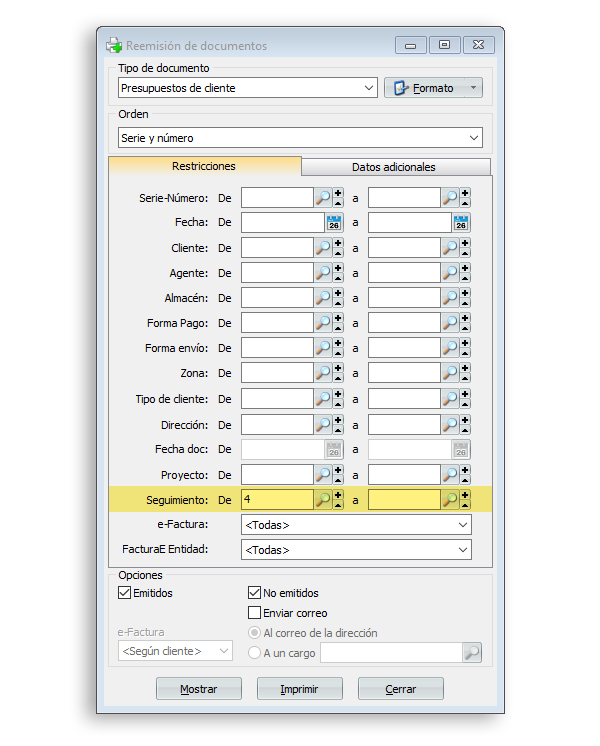
Task: Select the Restricciones tab
Action: 204,166
